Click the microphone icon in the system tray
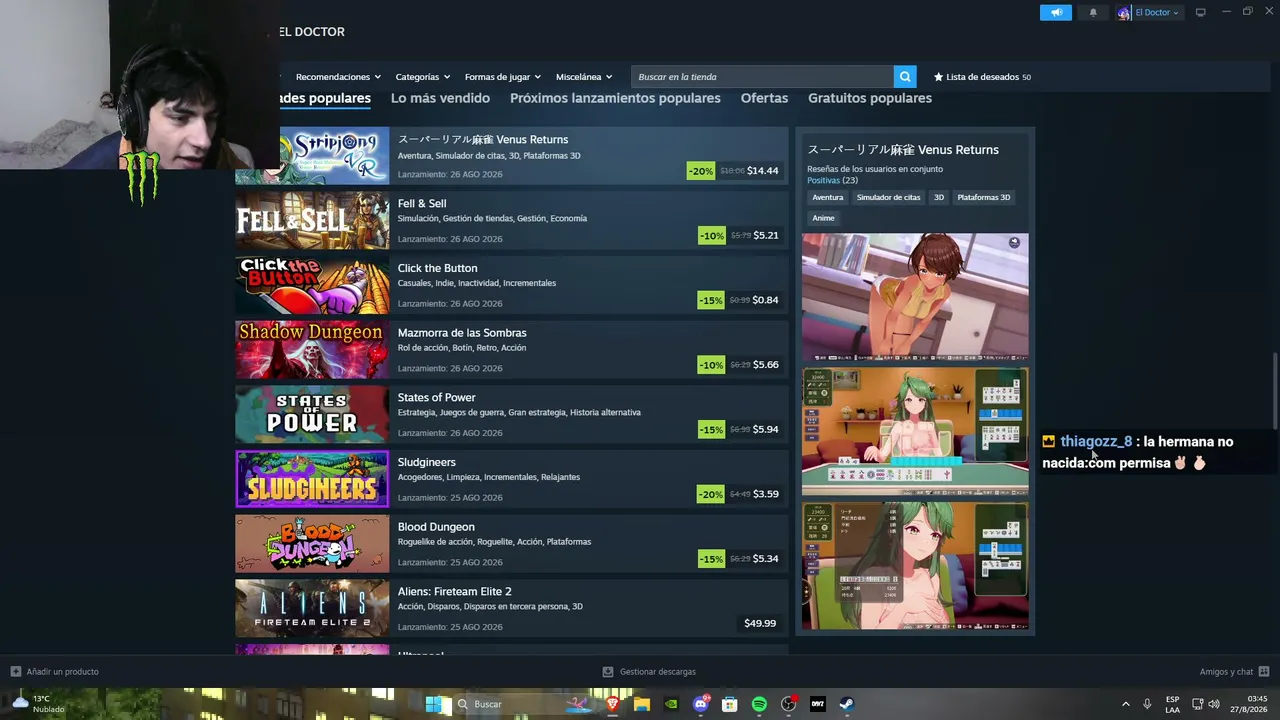The image size is (1280, 720). coord(1147,704)
